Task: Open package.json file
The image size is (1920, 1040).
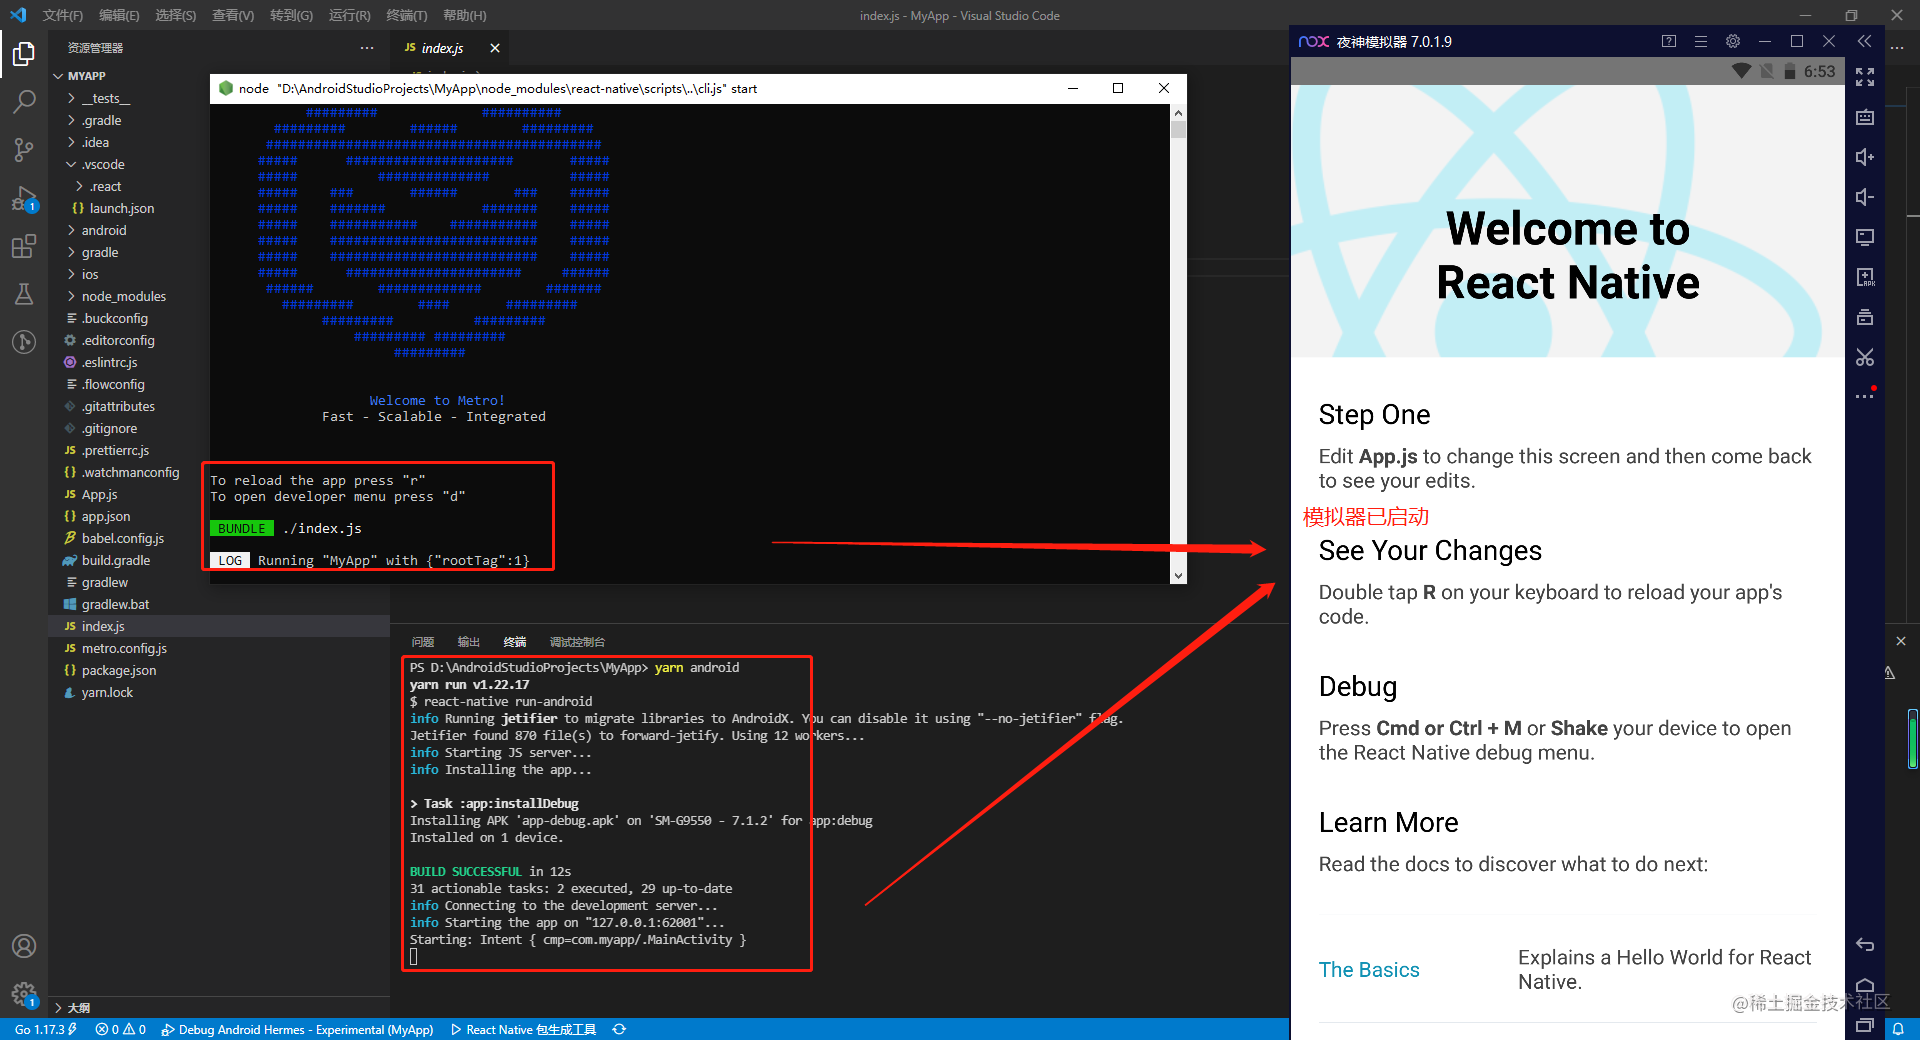Action: tap(118, 670)
